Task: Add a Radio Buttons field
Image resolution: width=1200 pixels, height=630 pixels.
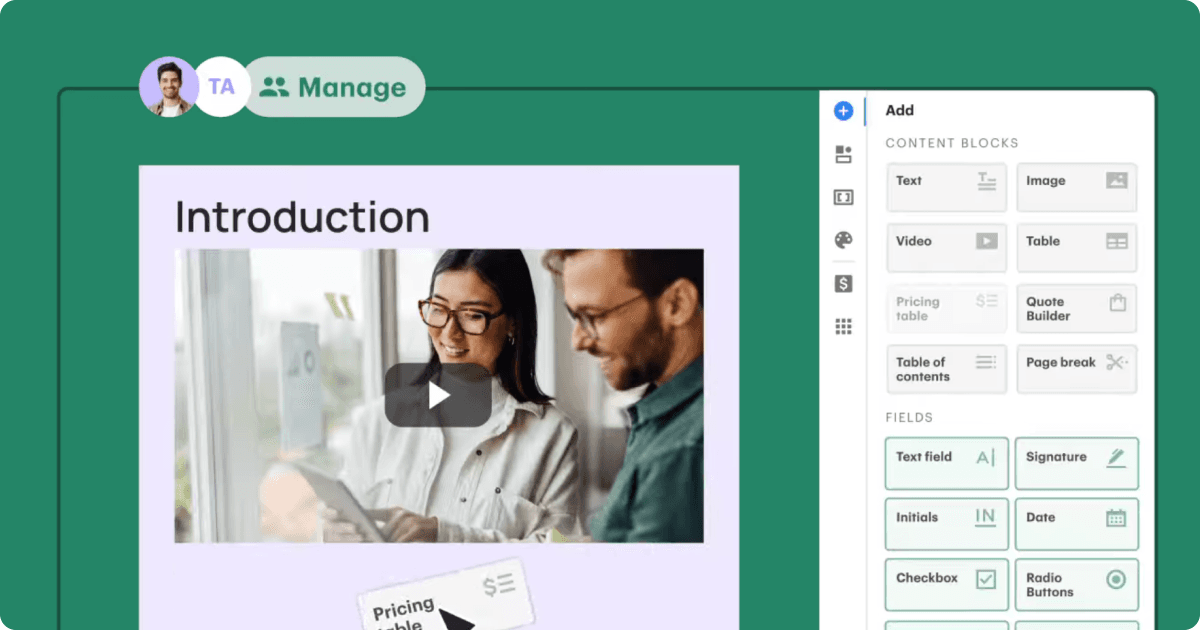Action: [1076, 584]
